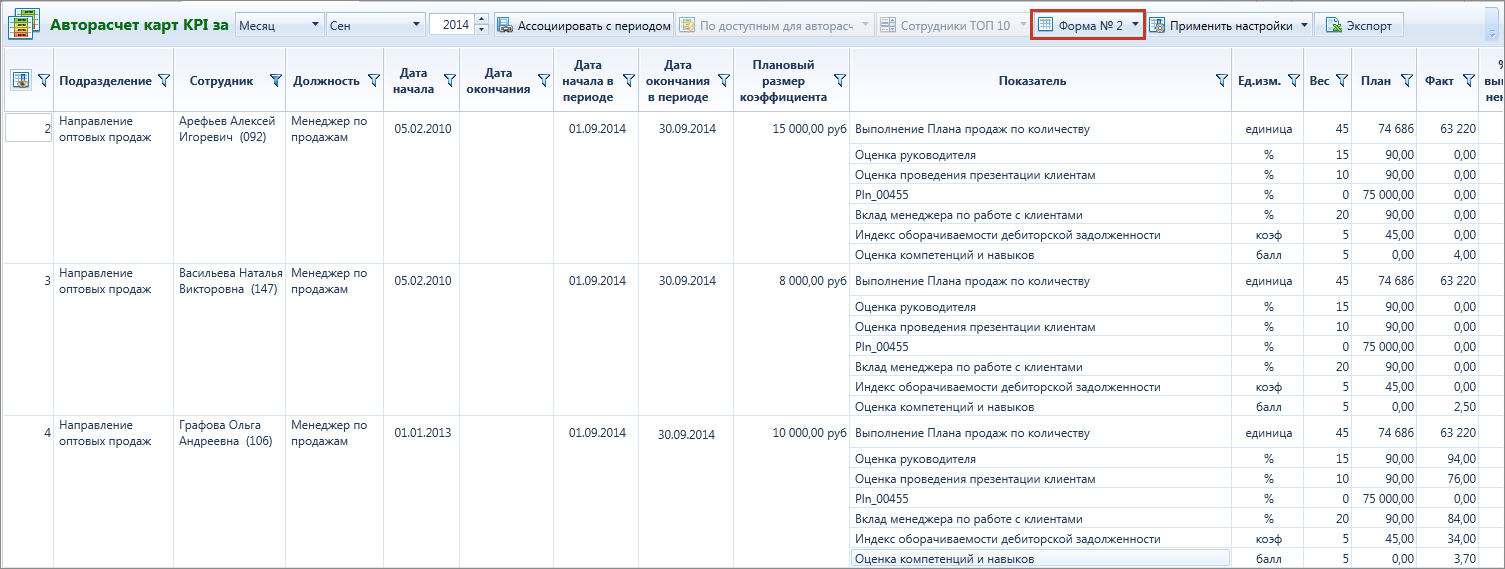Sort by Подразделение column header
1505x569 pixels.
(105, 81)
